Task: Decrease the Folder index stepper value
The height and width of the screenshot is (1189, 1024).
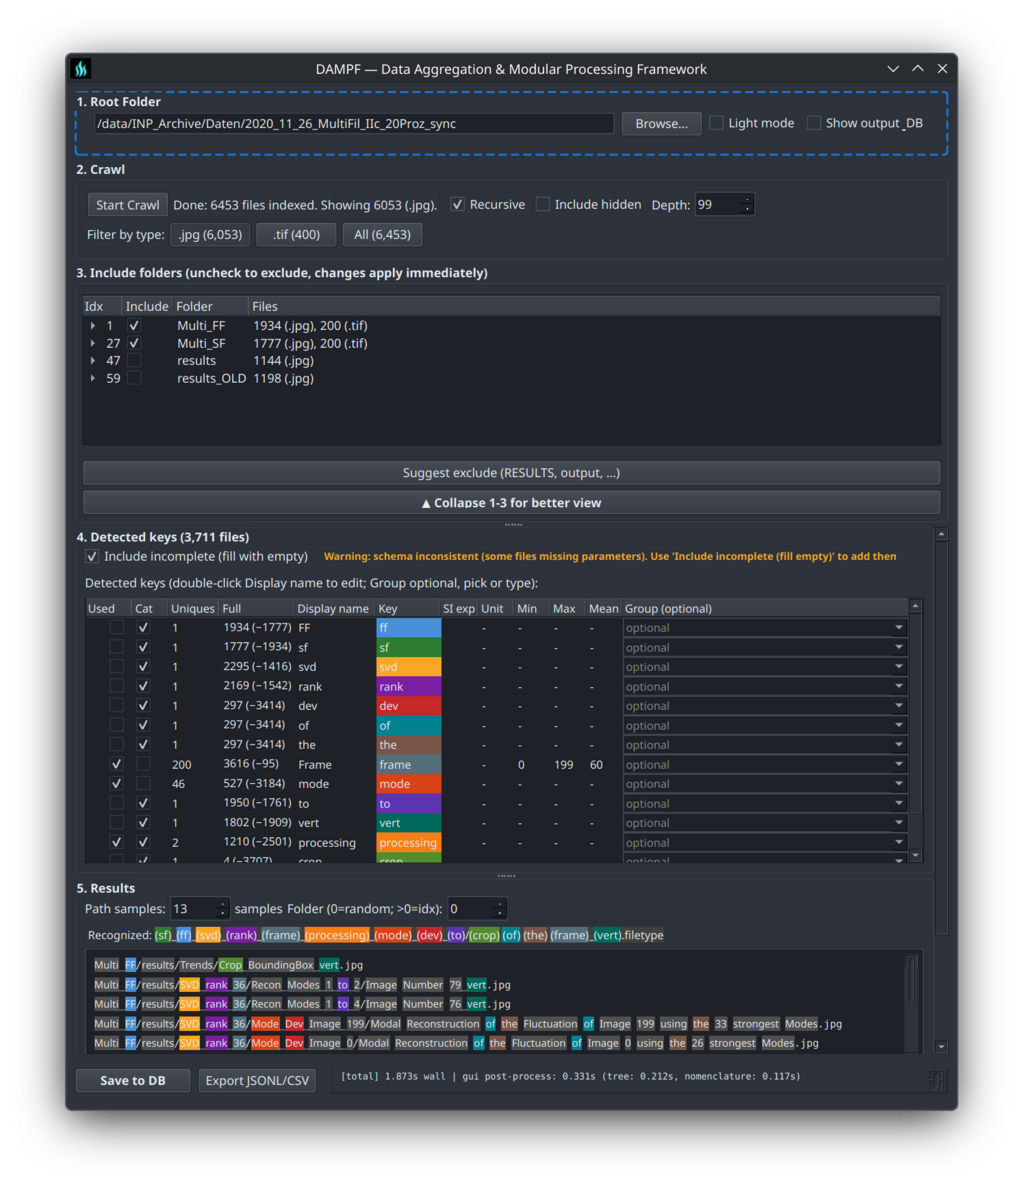Action: (x=499, y=913)
